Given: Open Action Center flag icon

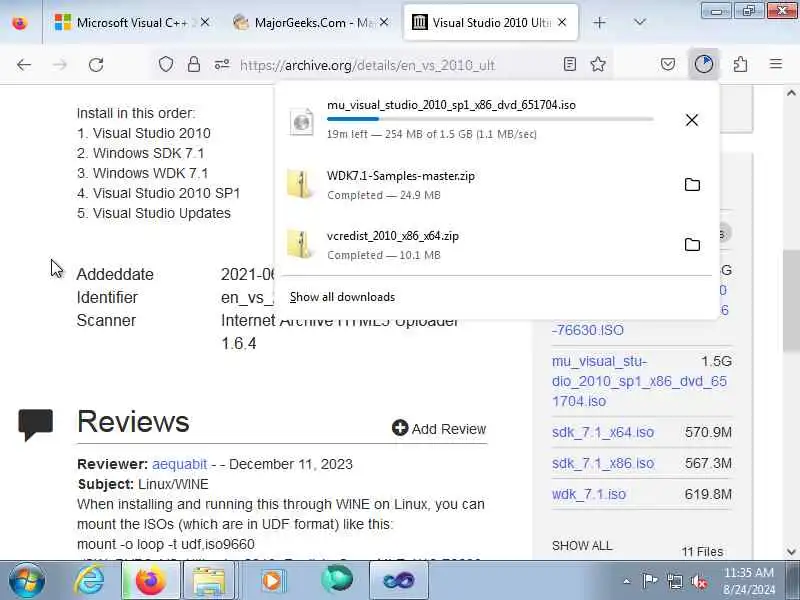Looking at the screenshot, I should [x=649, y=581].
